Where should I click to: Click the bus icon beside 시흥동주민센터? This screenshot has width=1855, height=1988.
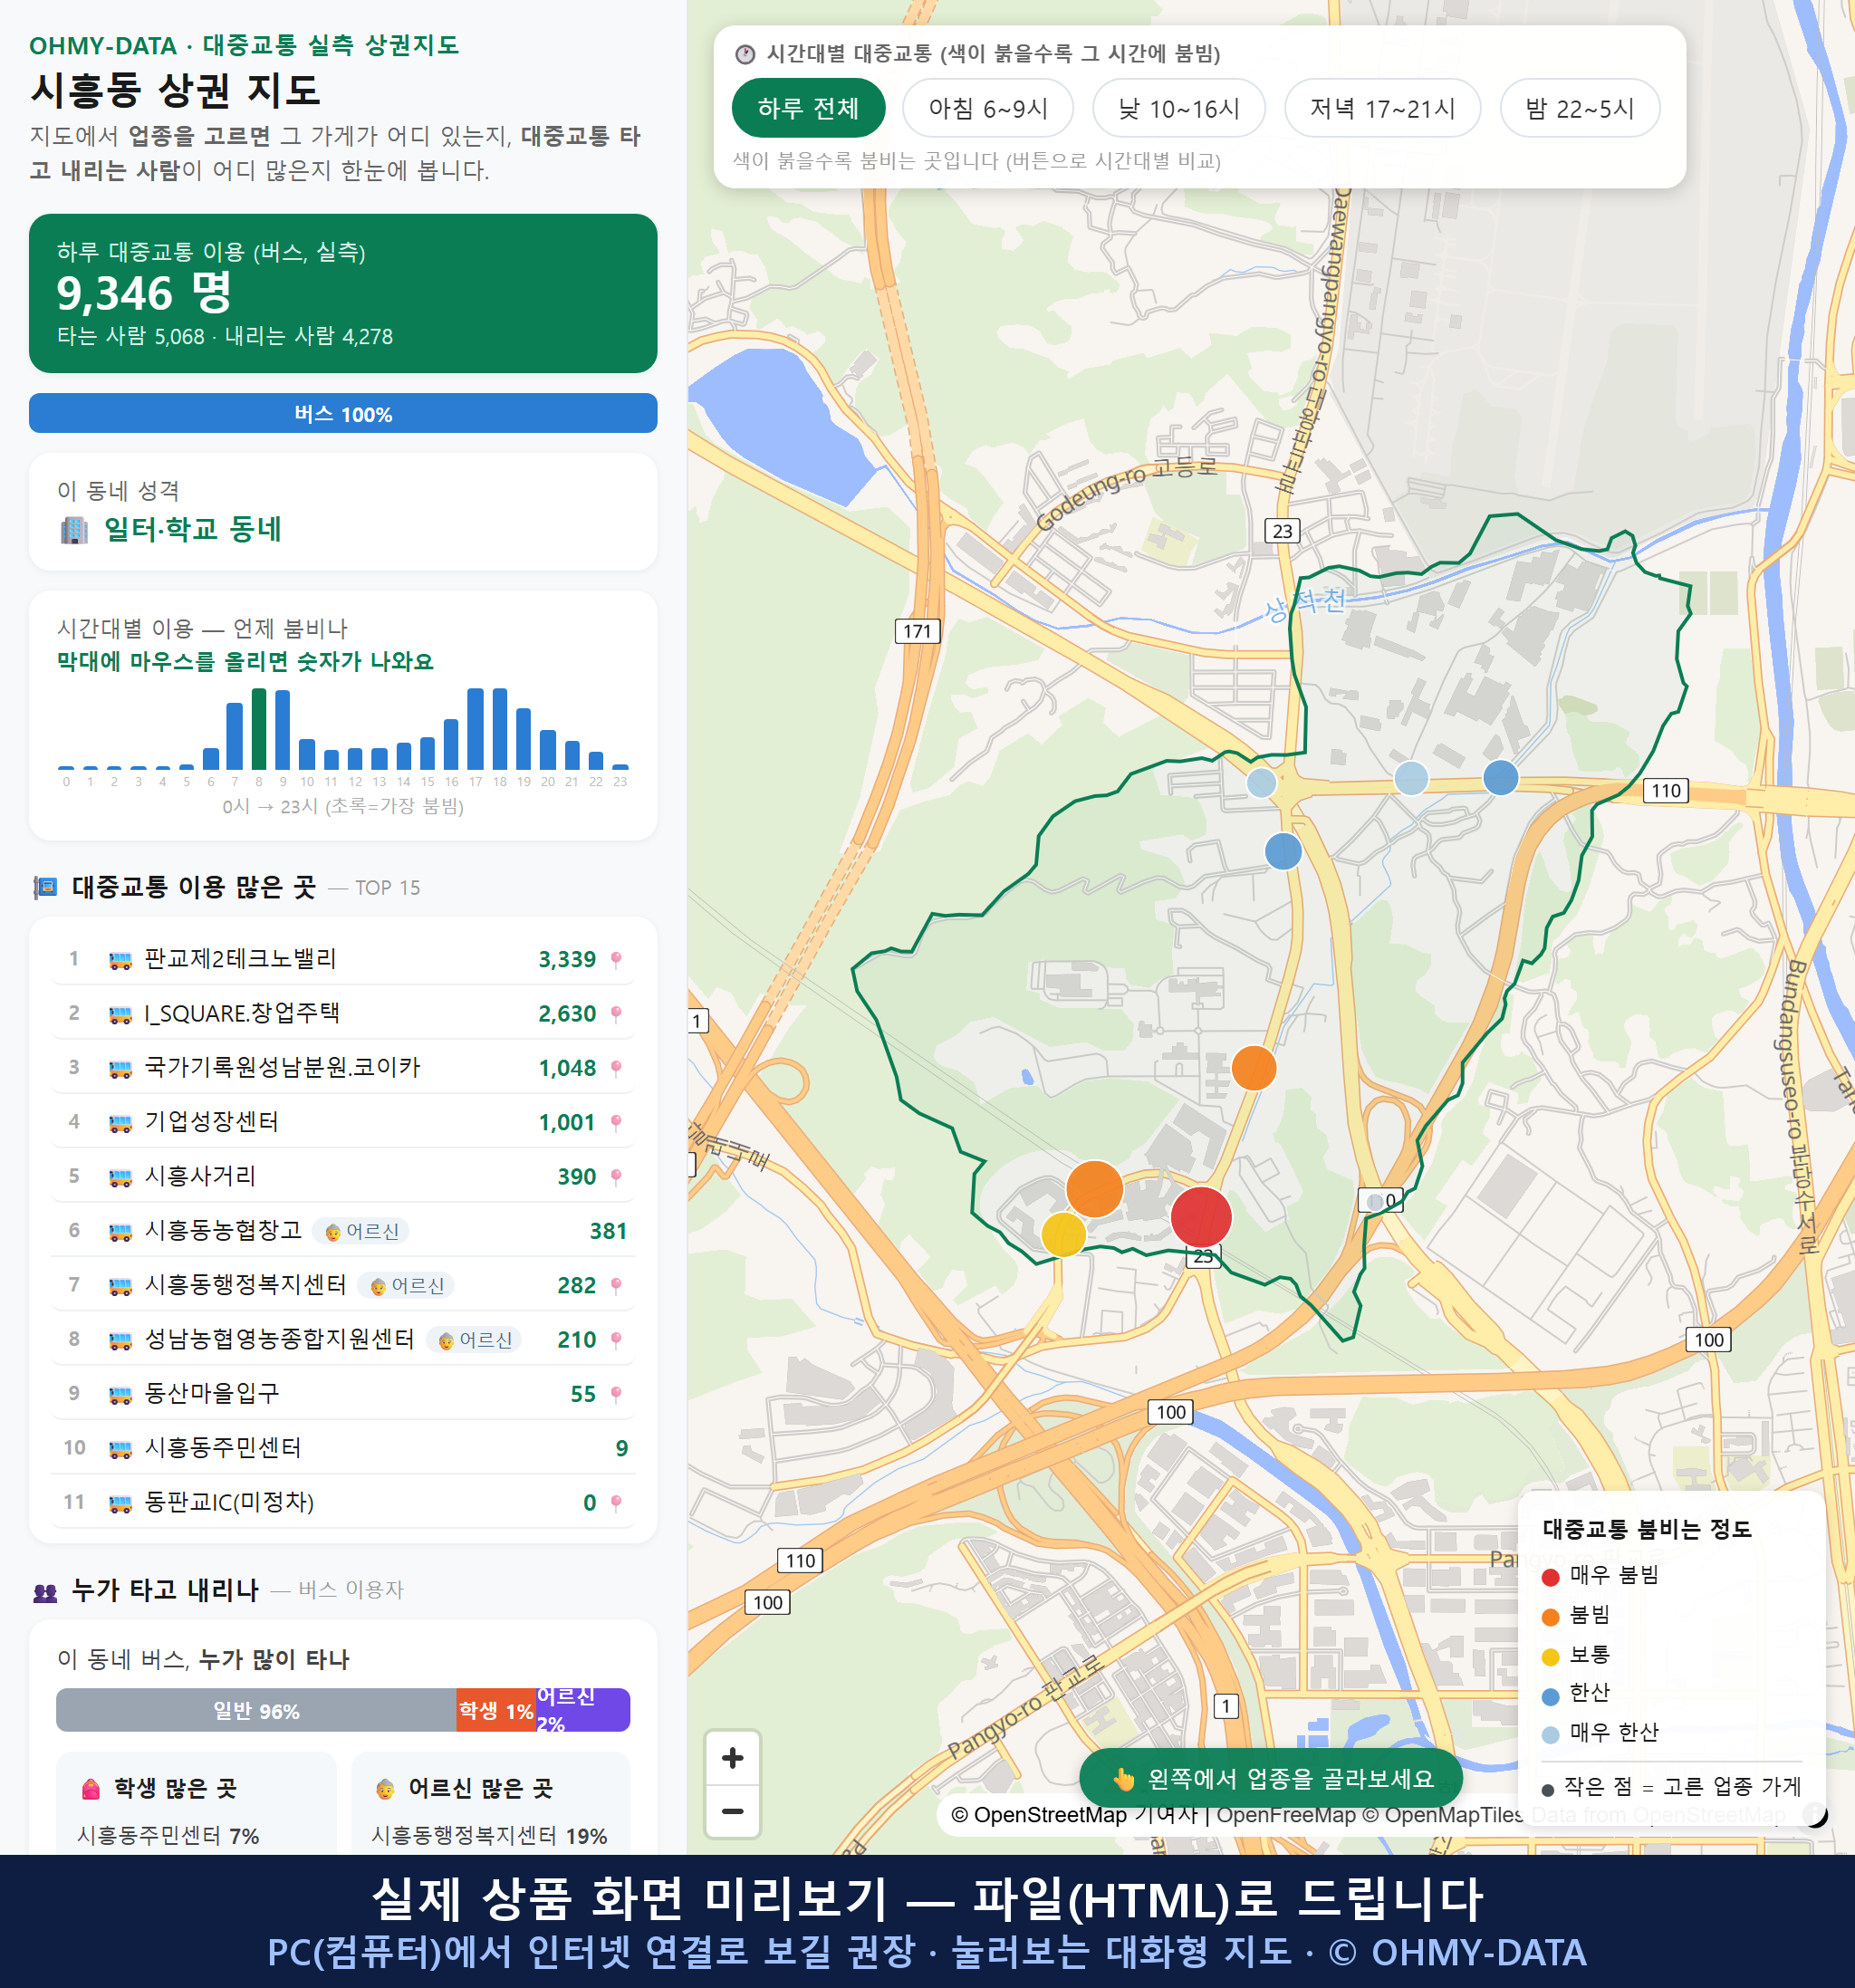[120, 1449]
